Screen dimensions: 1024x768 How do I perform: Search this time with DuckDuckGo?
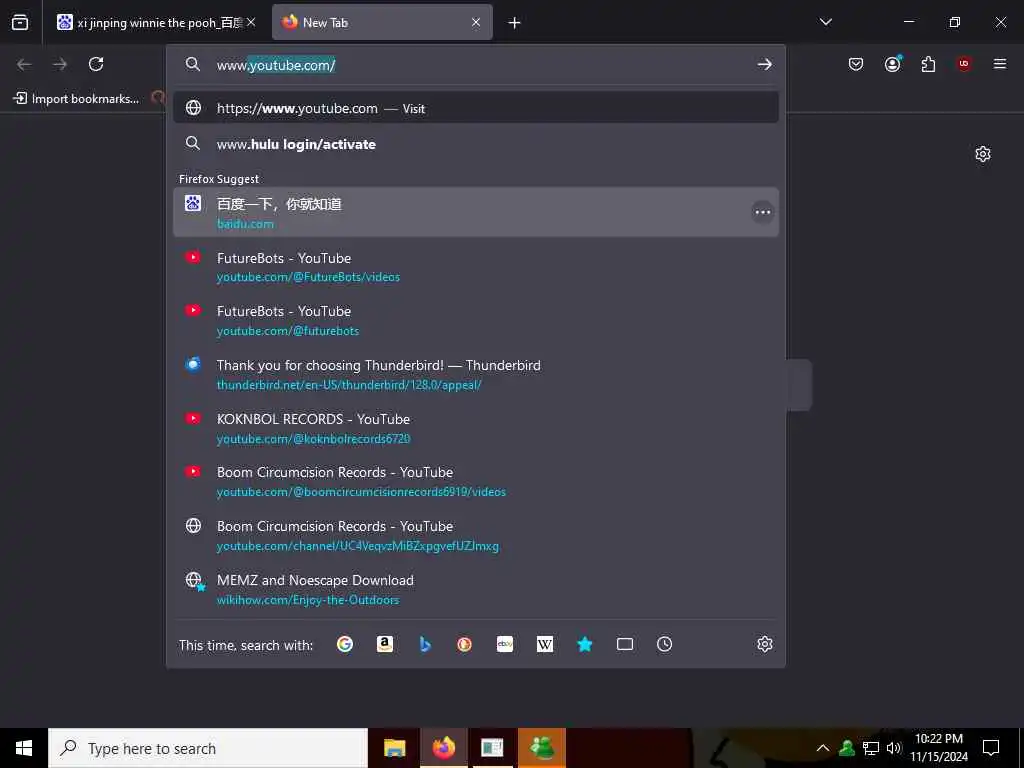(x=464, y=645)
